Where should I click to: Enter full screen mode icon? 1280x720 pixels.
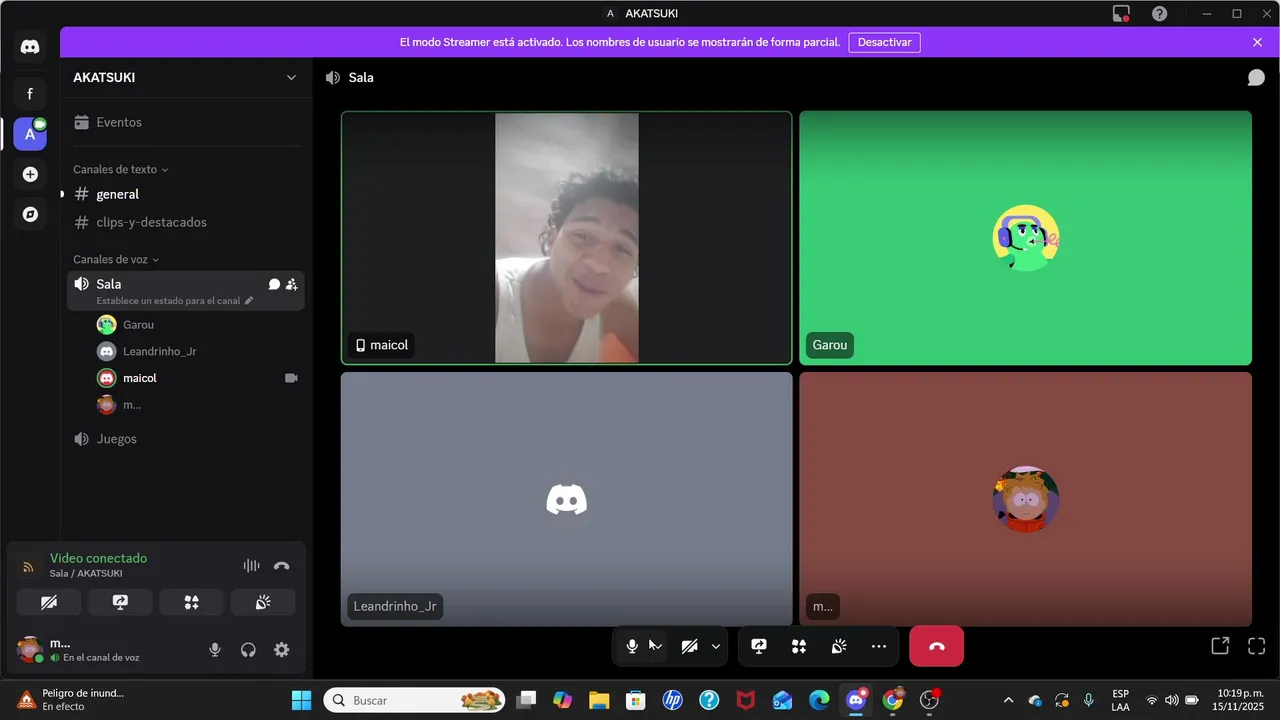point(1257,646)
